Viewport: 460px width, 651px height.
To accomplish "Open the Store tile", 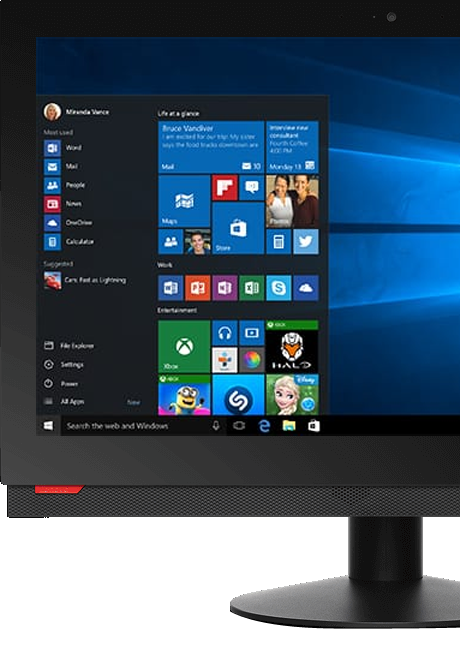I will click(x=238, y=228).
